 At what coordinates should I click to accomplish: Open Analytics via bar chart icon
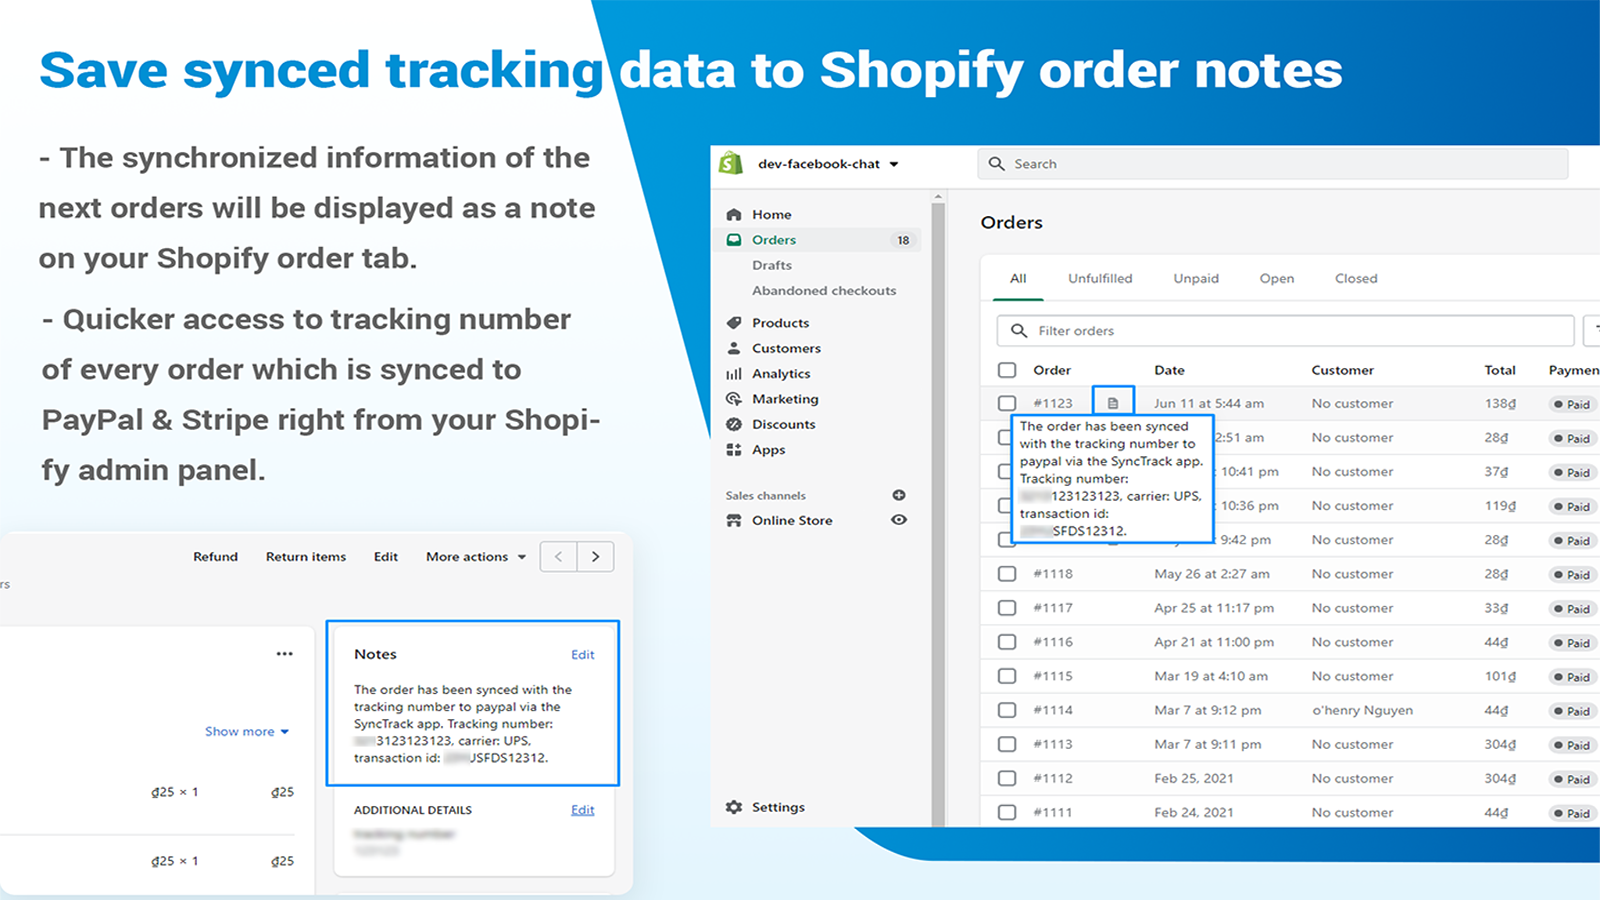734,374
